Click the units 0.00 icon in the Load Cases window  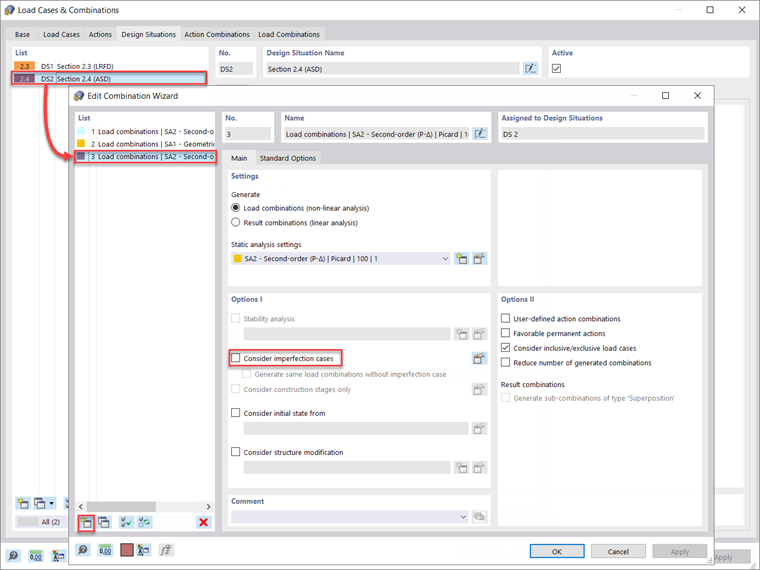click(36, 556)
